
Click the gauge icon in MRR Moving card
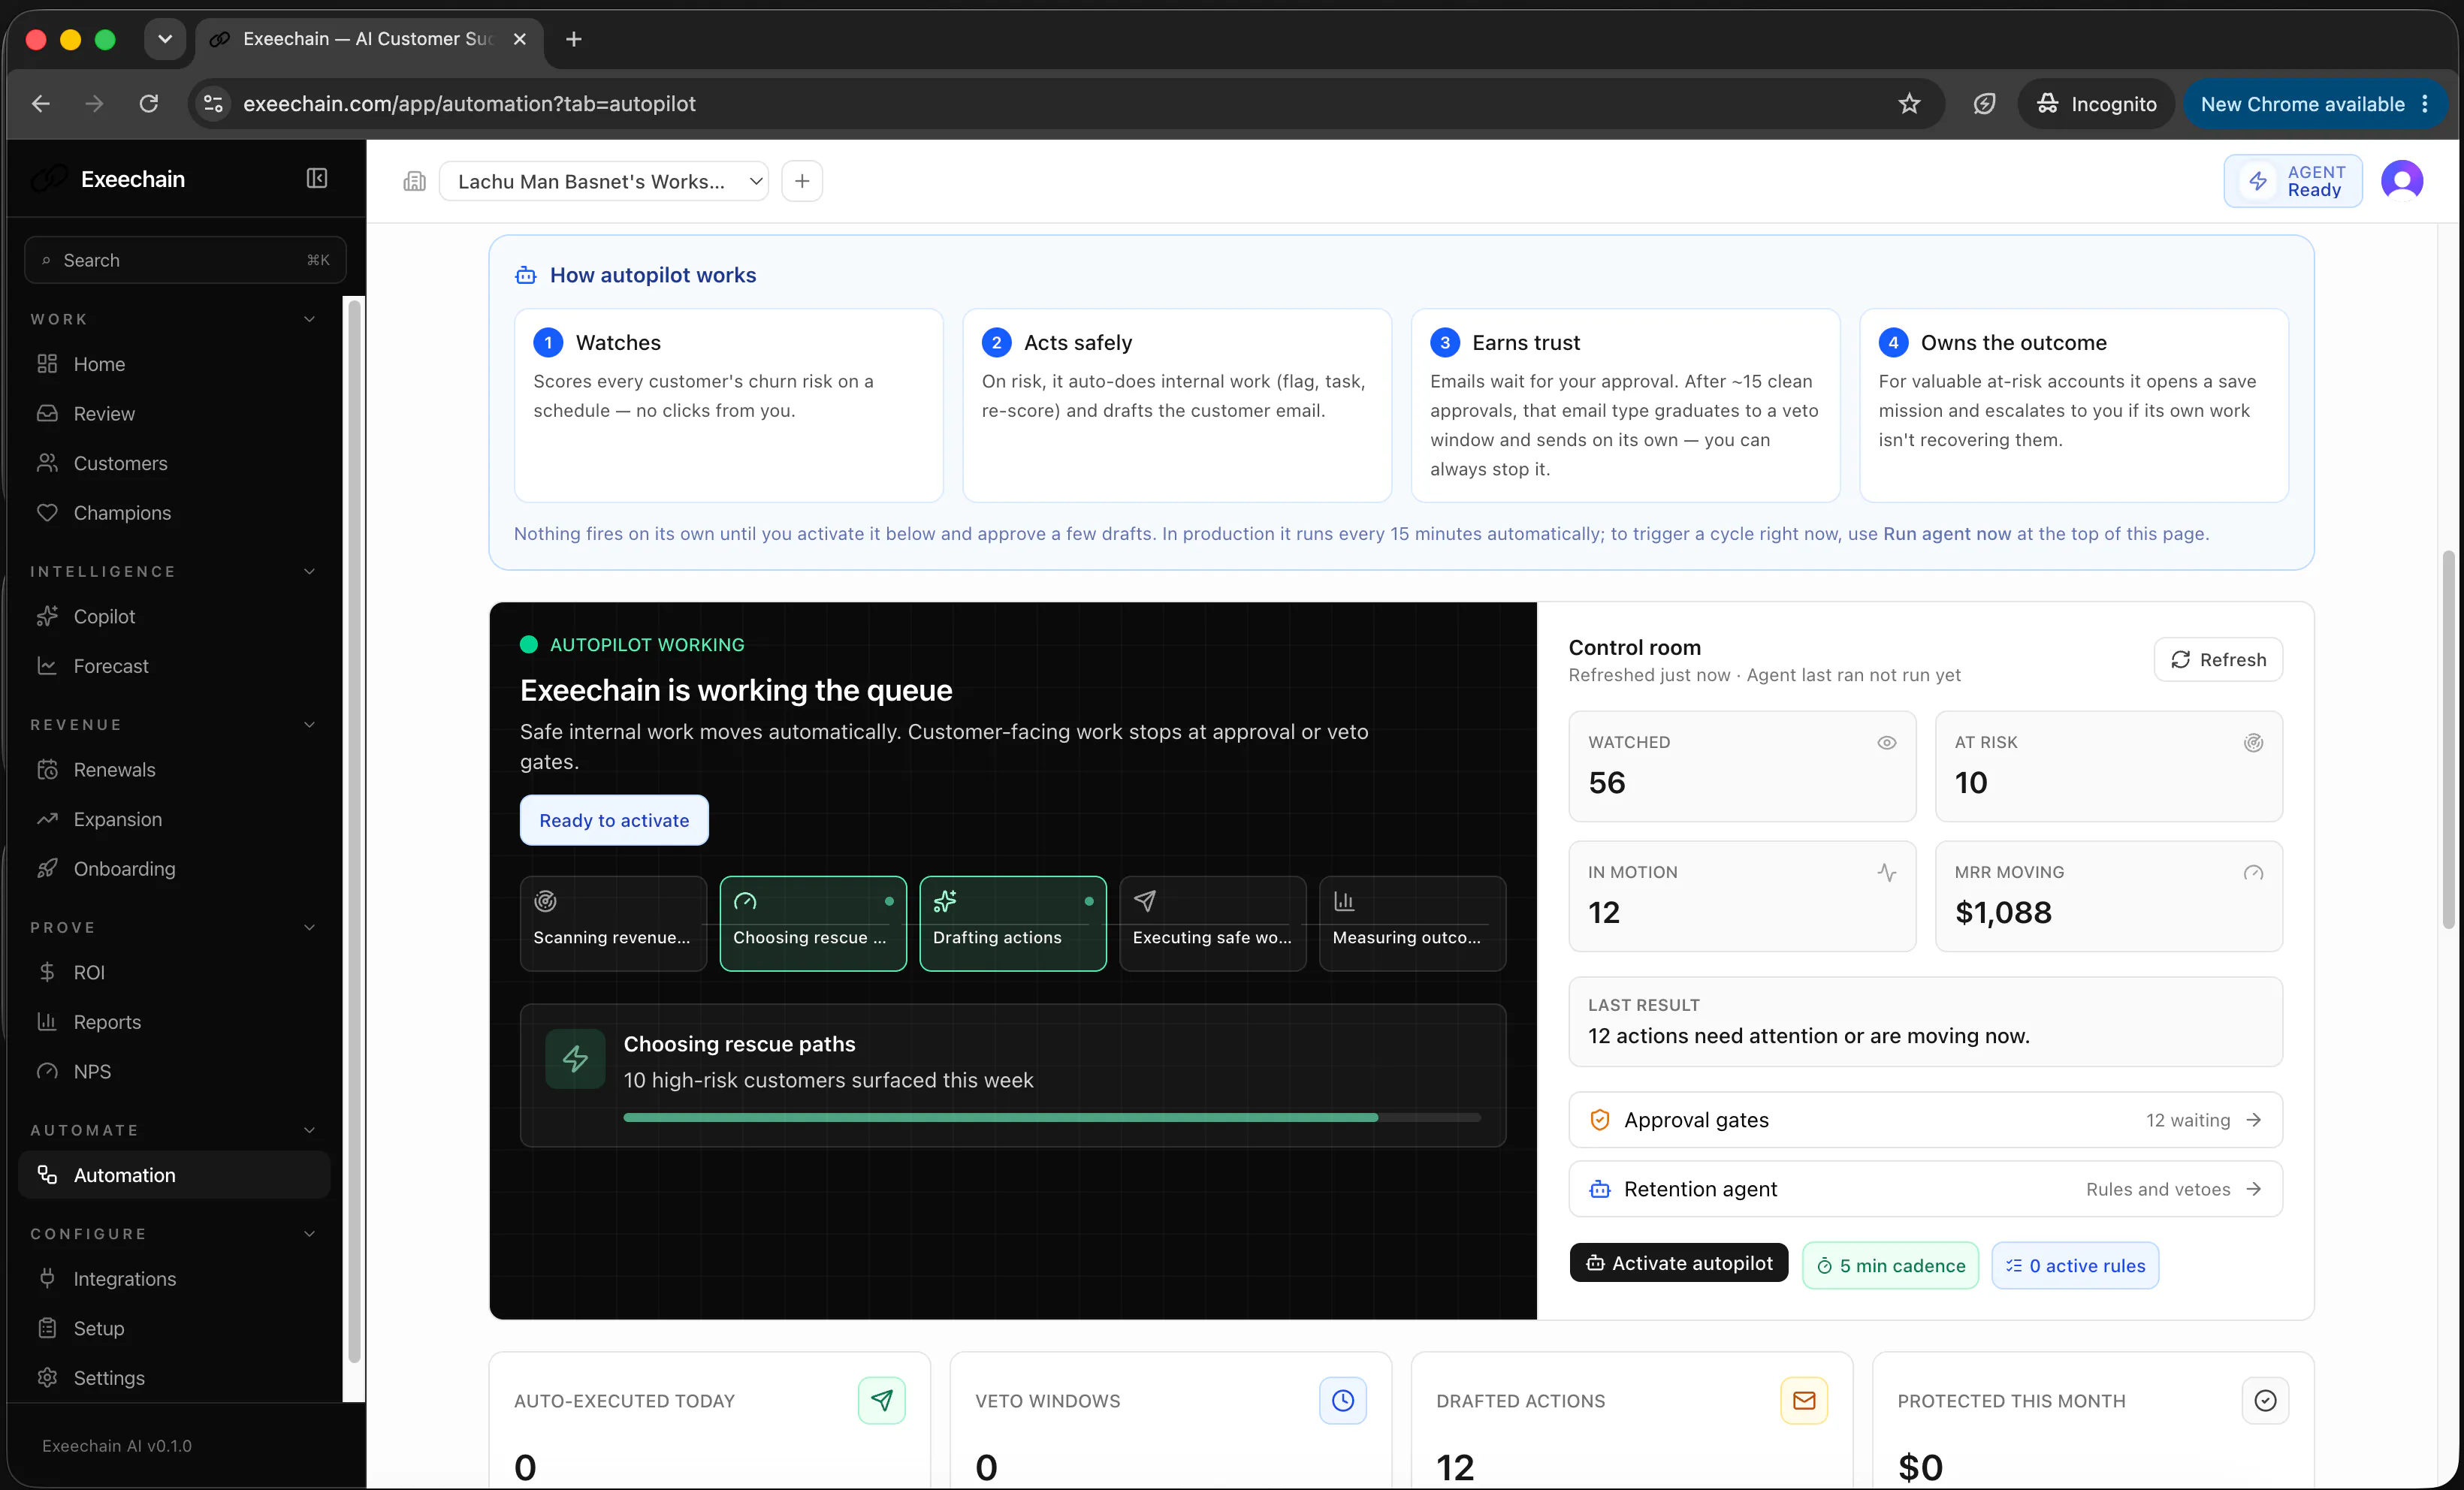pyautogui.click(x=2253, y=872)
